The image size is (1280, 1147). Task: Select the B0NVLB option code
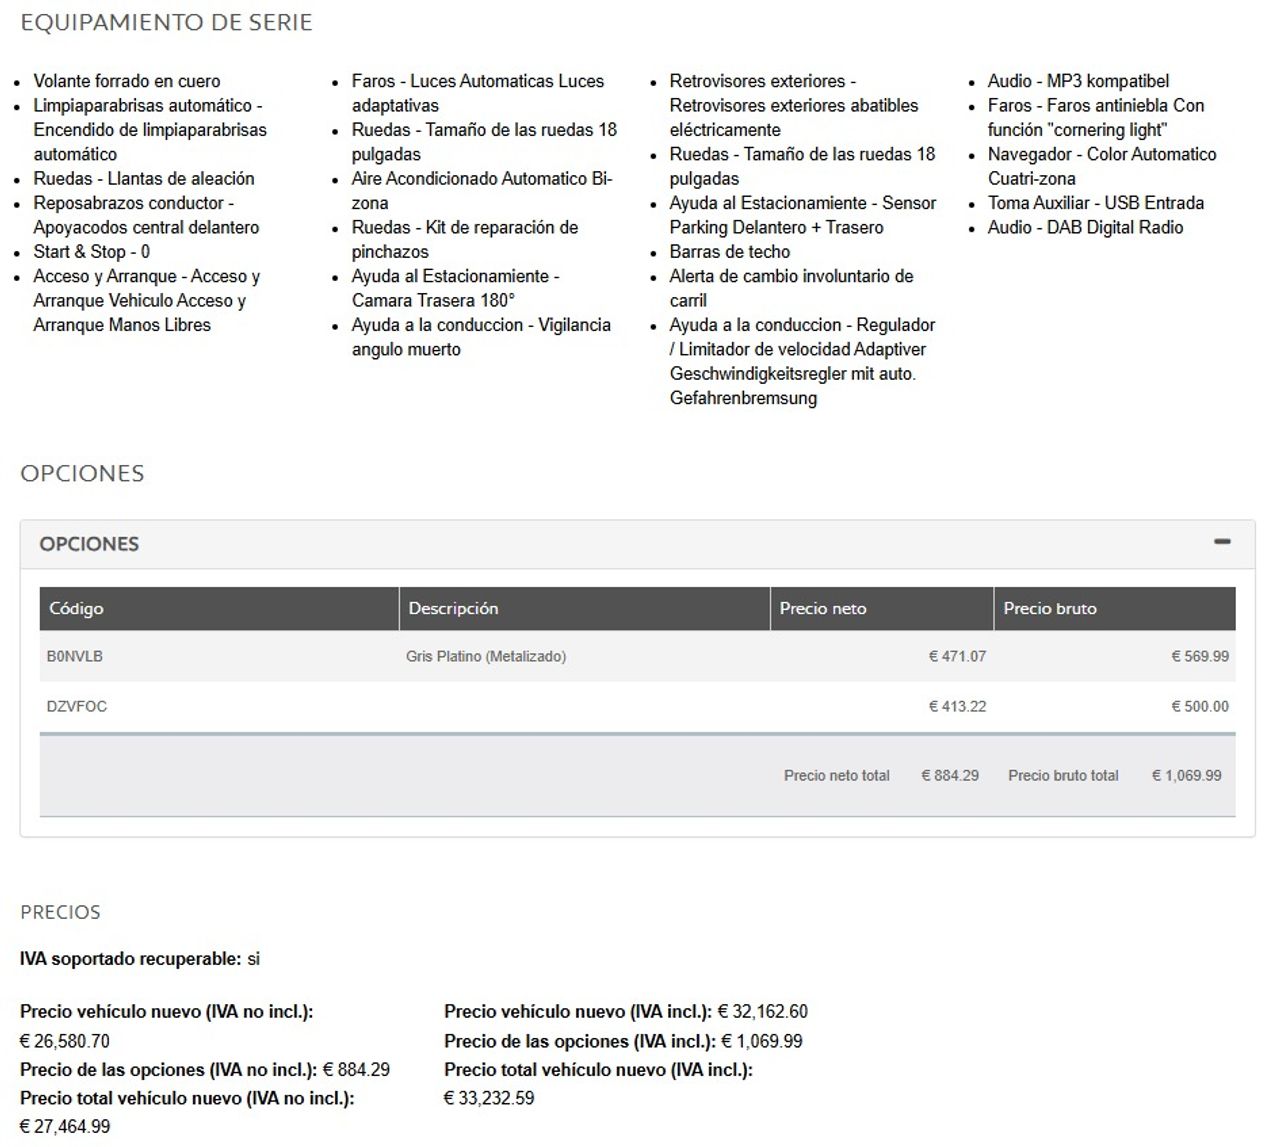[x=75, y=657]
